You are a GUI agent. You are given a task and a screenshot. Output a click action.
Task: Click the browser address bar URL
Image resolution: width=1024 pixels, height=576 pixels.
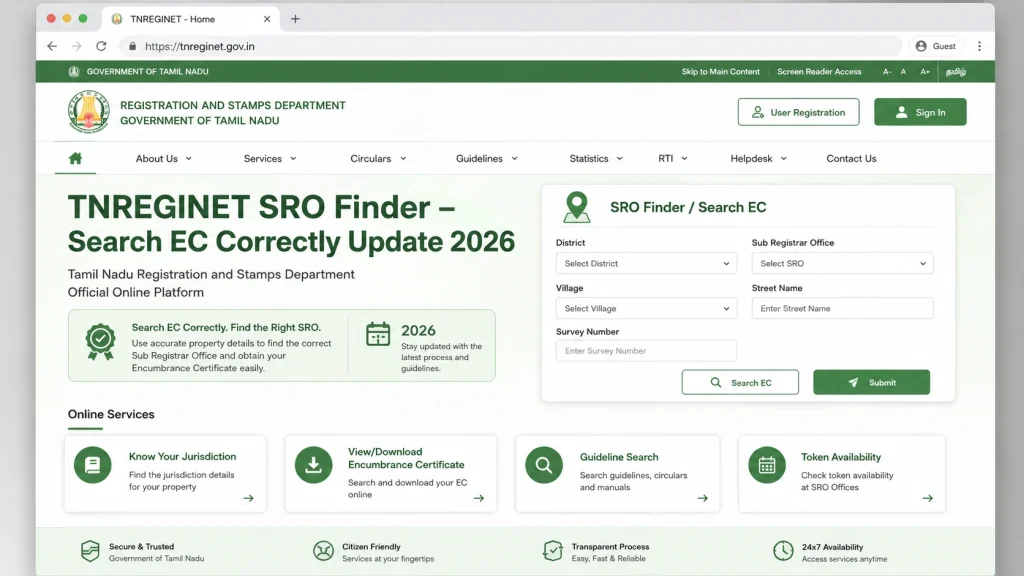pyautogui.click(x=200, y=46)
